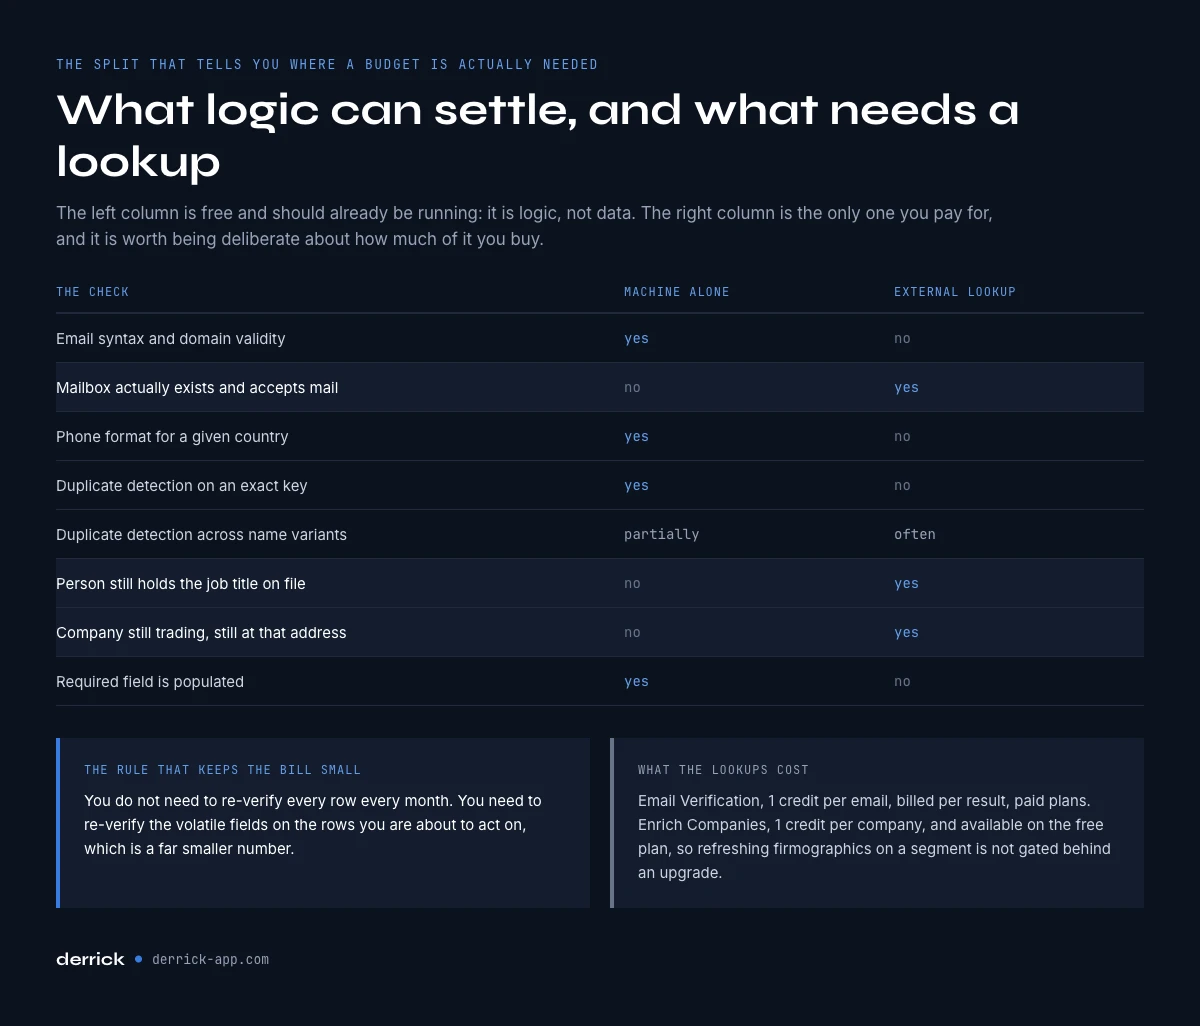This screenshot has height=1026, width=1200.
Task: Select 'Duplicate detection on an exact key' row
Action: [600, 485]
